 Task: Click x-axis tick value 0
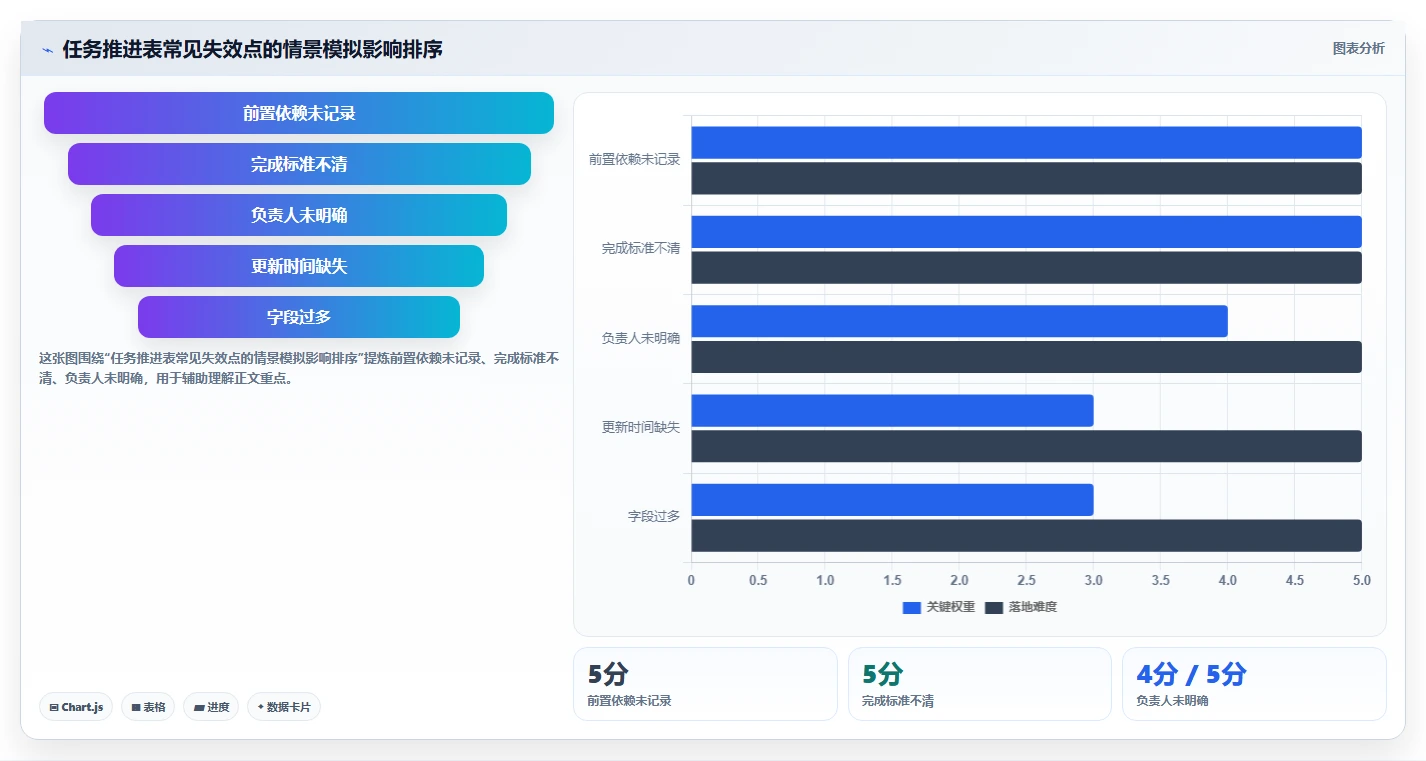click(691, 580)
